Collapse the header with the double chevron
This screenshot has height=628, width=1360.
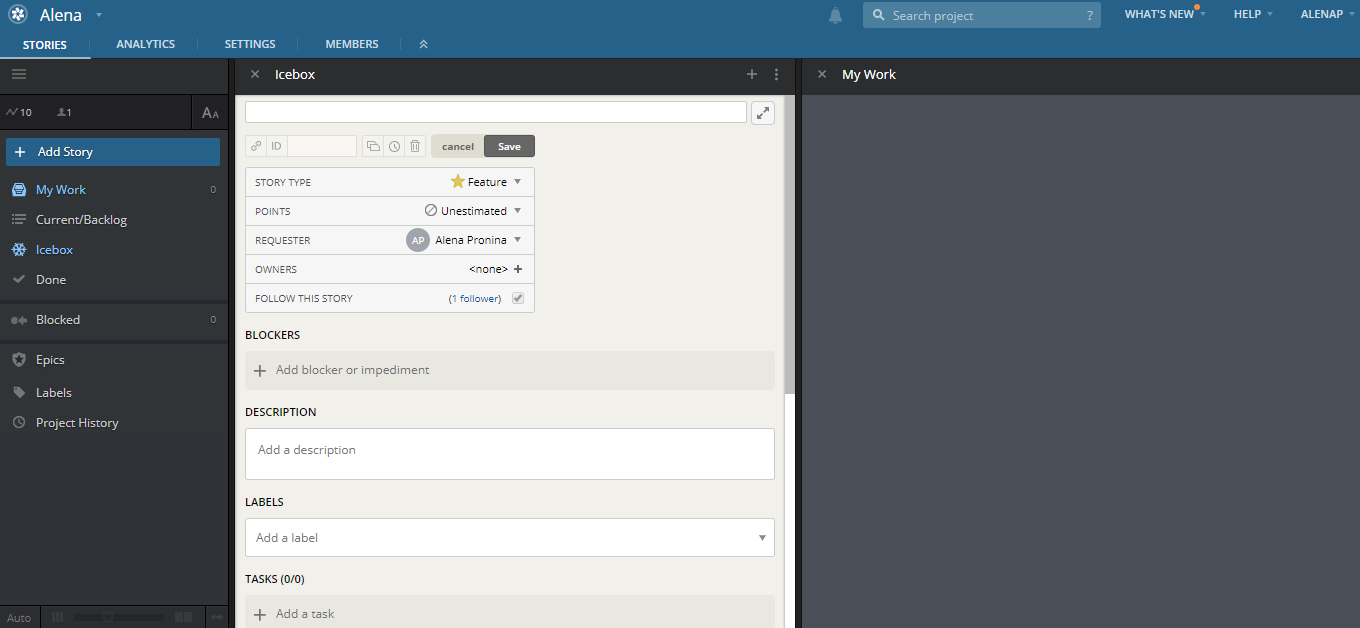pos(423,44)
